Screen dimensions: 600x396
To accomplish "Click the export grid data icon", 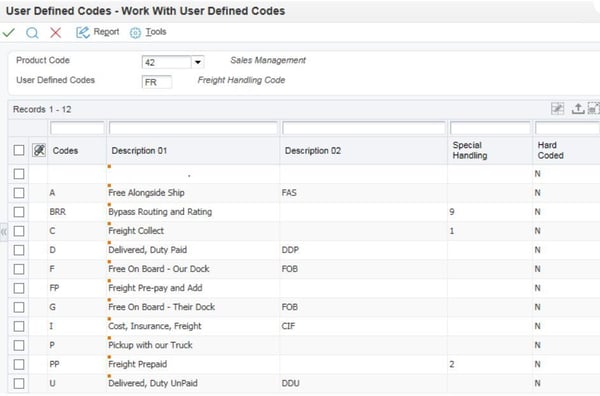I will tap(577, 109).
